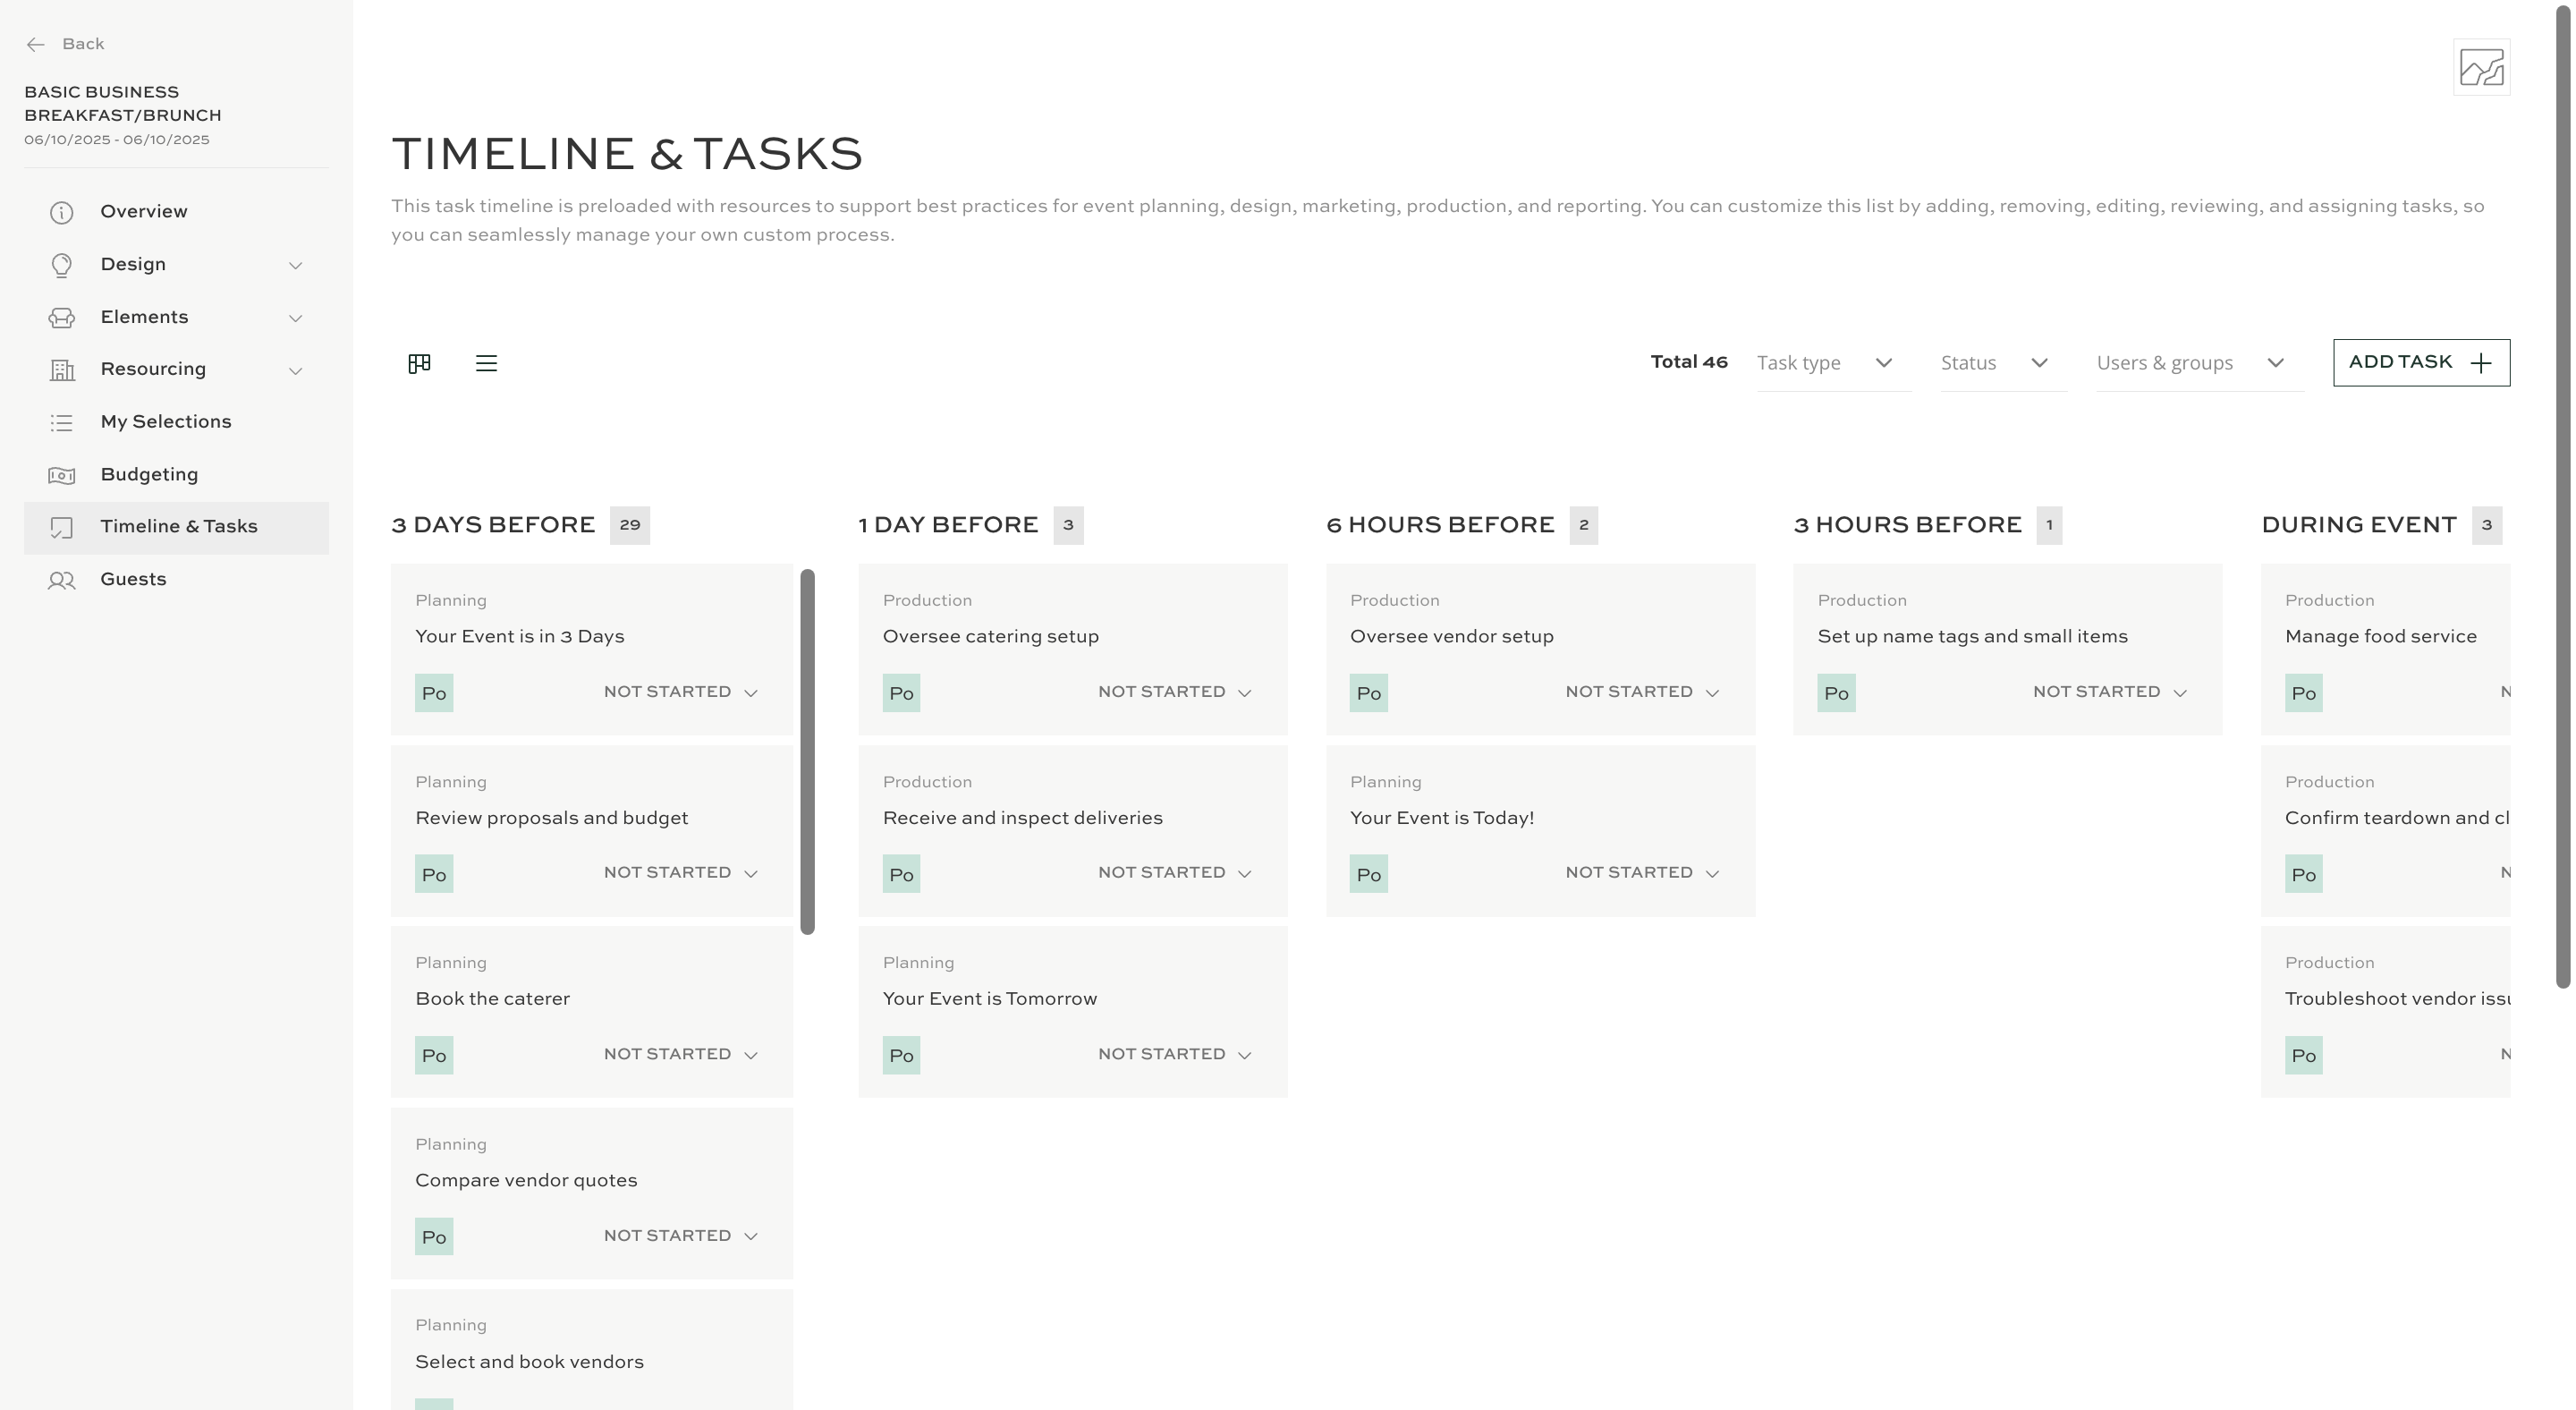Open the Budgeting section

click(176, 475)
